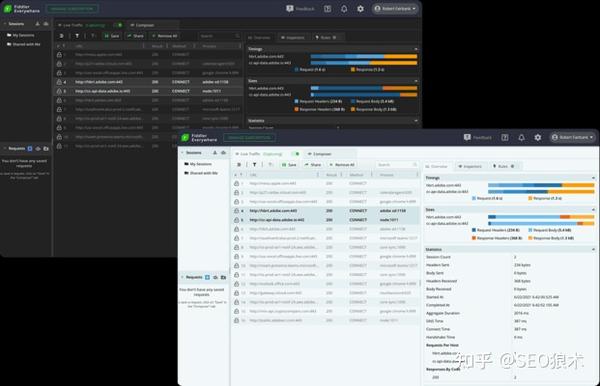Toggle Live Traffic capturing switch in light window

coord(295,154)
